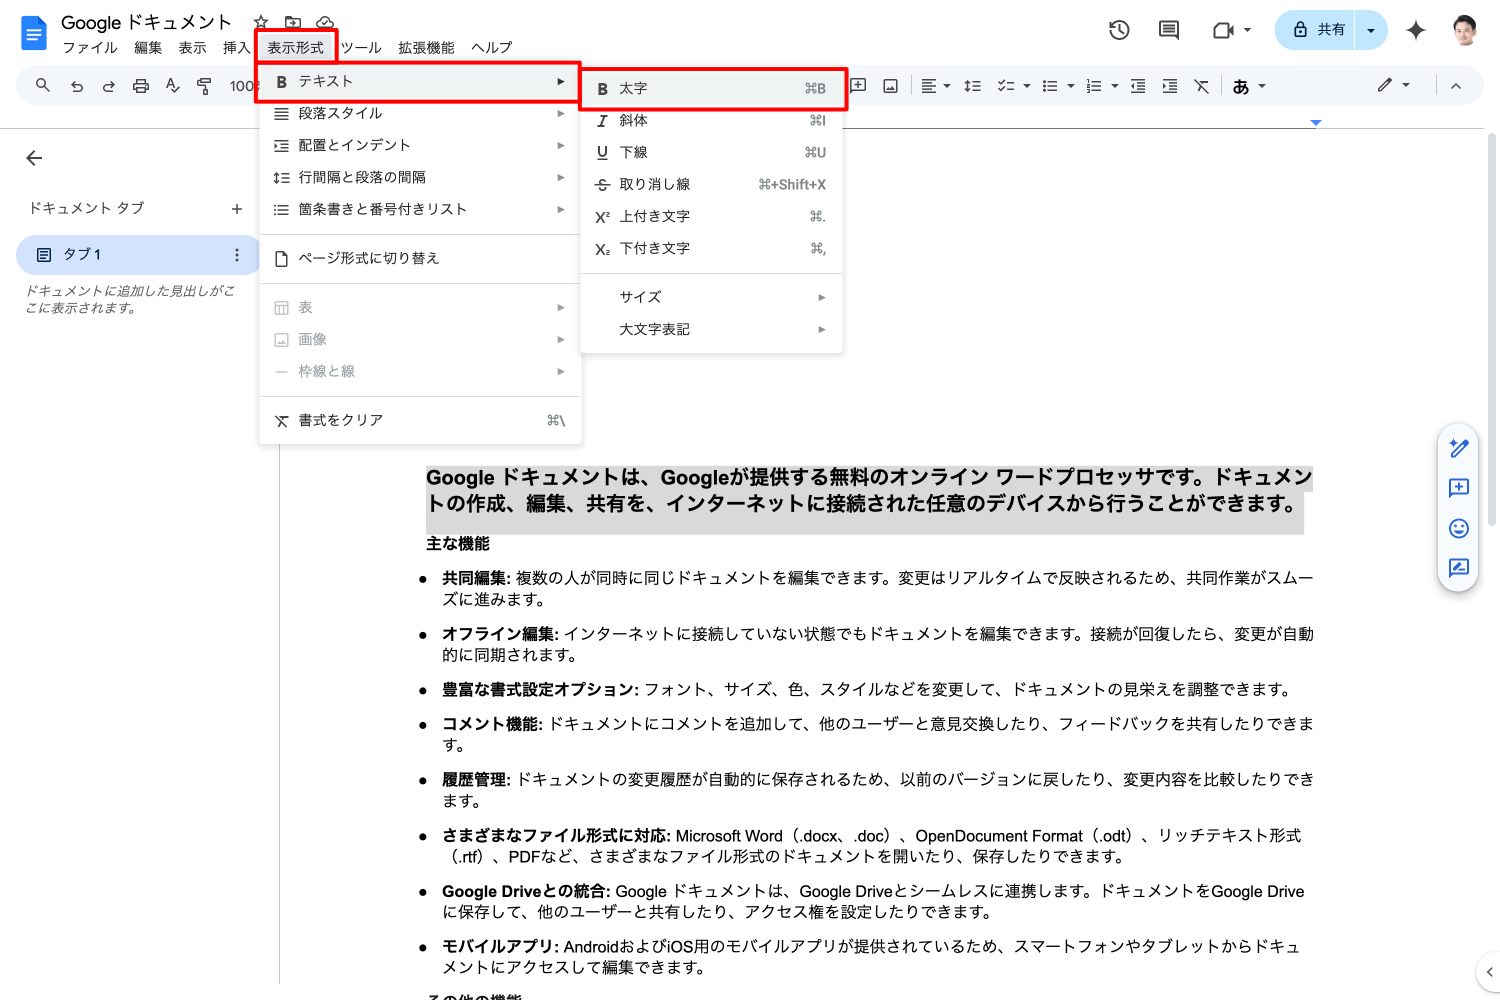Expand the bulleted list dropdown
The height and width of the screenshot is (1000, 1500).
pyautogui.click(x=1071, y=86)
